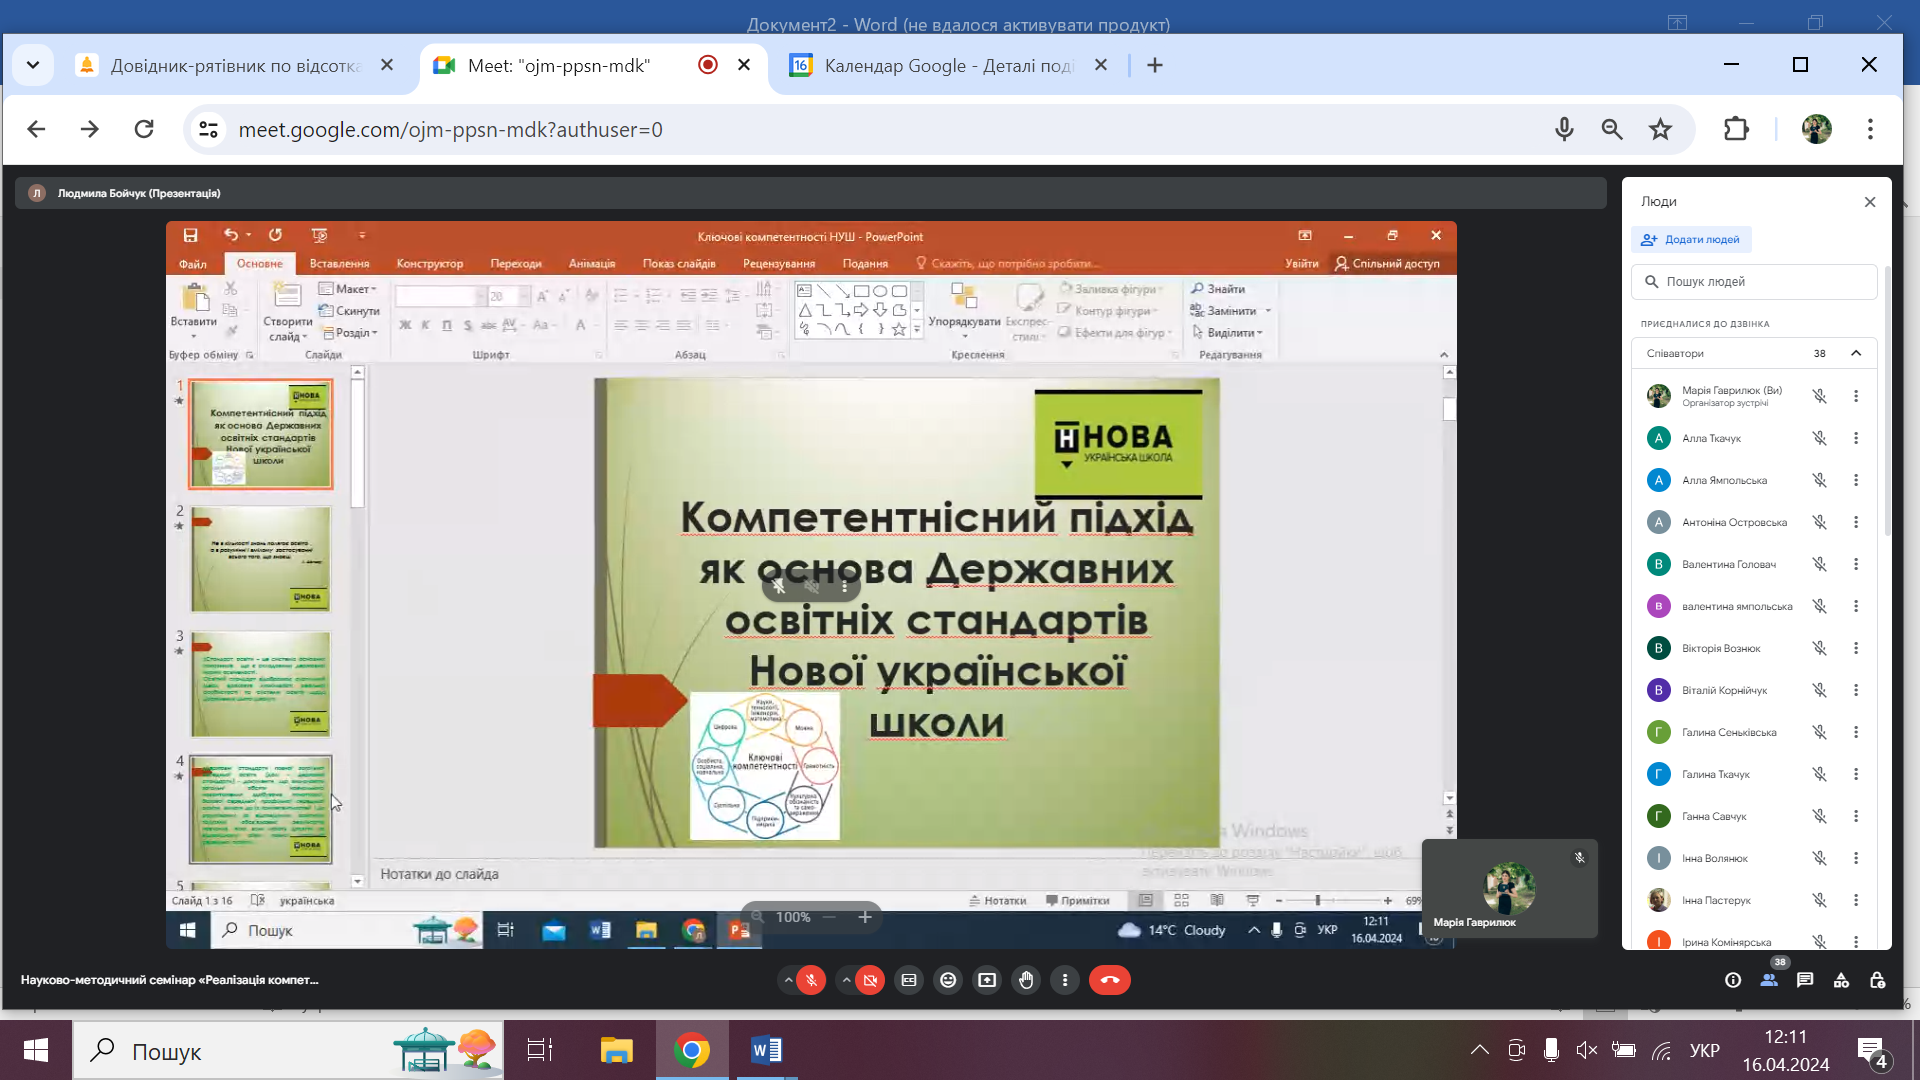Click slide 3 thumbnail in presentation
Screen dimensions: 1920x1080
tap(261, 684)
